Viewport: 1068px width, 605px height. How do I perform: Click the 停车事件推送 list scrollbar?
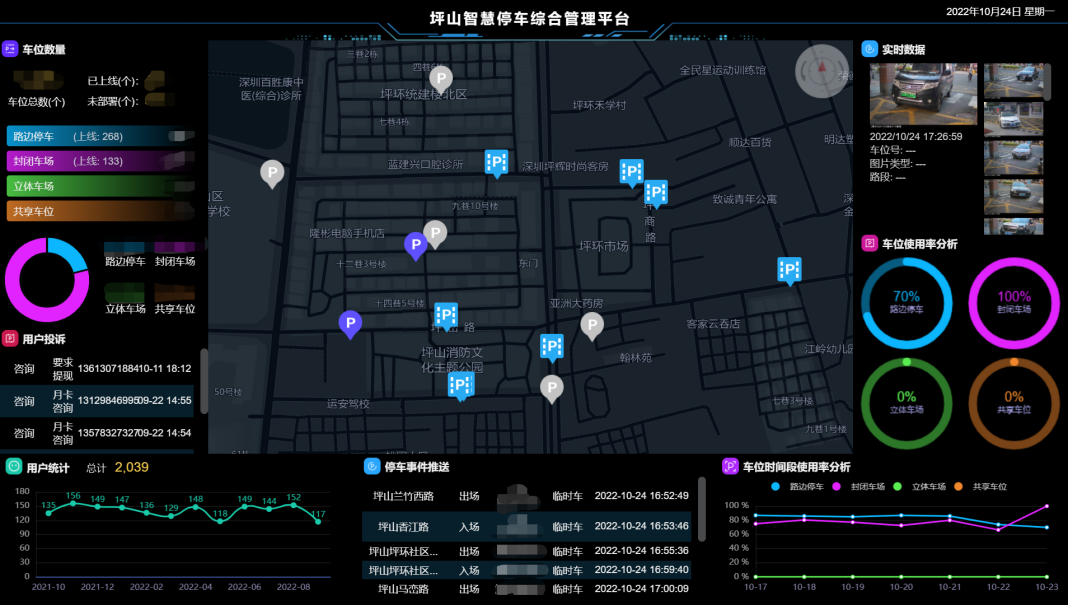(x=702, y=510)
